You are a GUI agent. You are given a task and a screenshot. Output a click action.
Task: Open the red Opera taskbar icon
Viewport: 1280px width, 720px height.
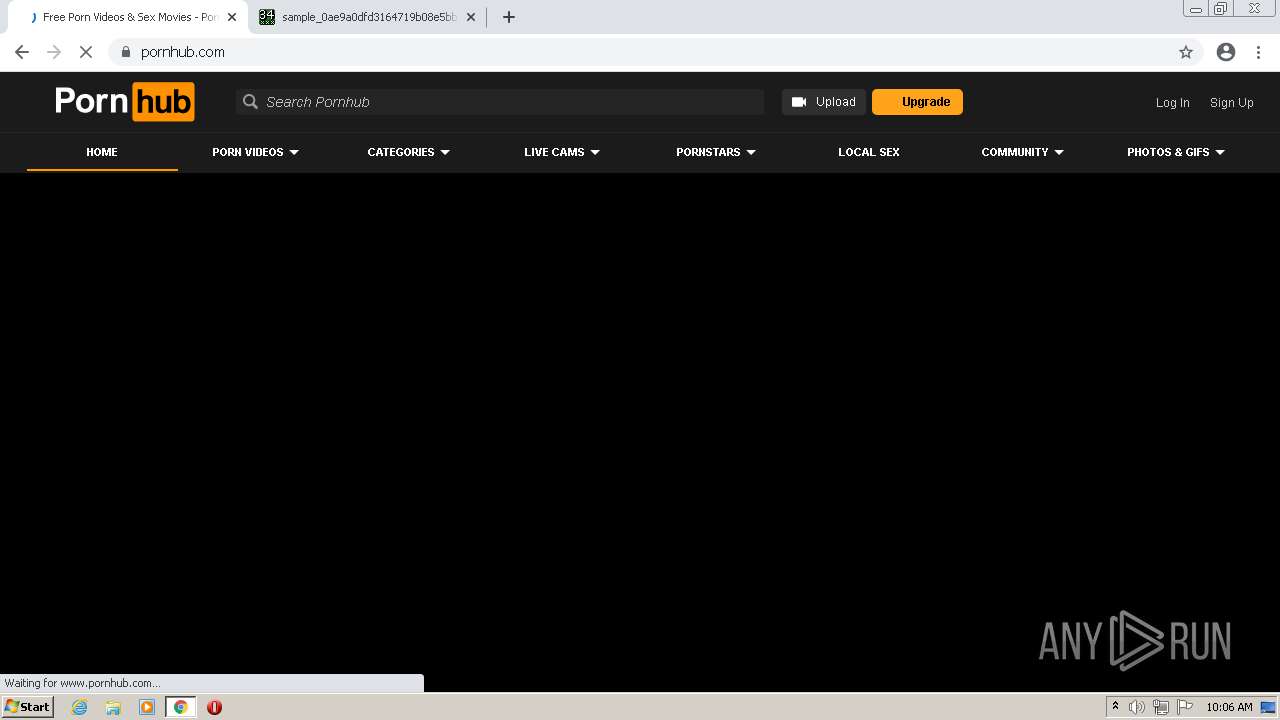click(x=214, y=707)
